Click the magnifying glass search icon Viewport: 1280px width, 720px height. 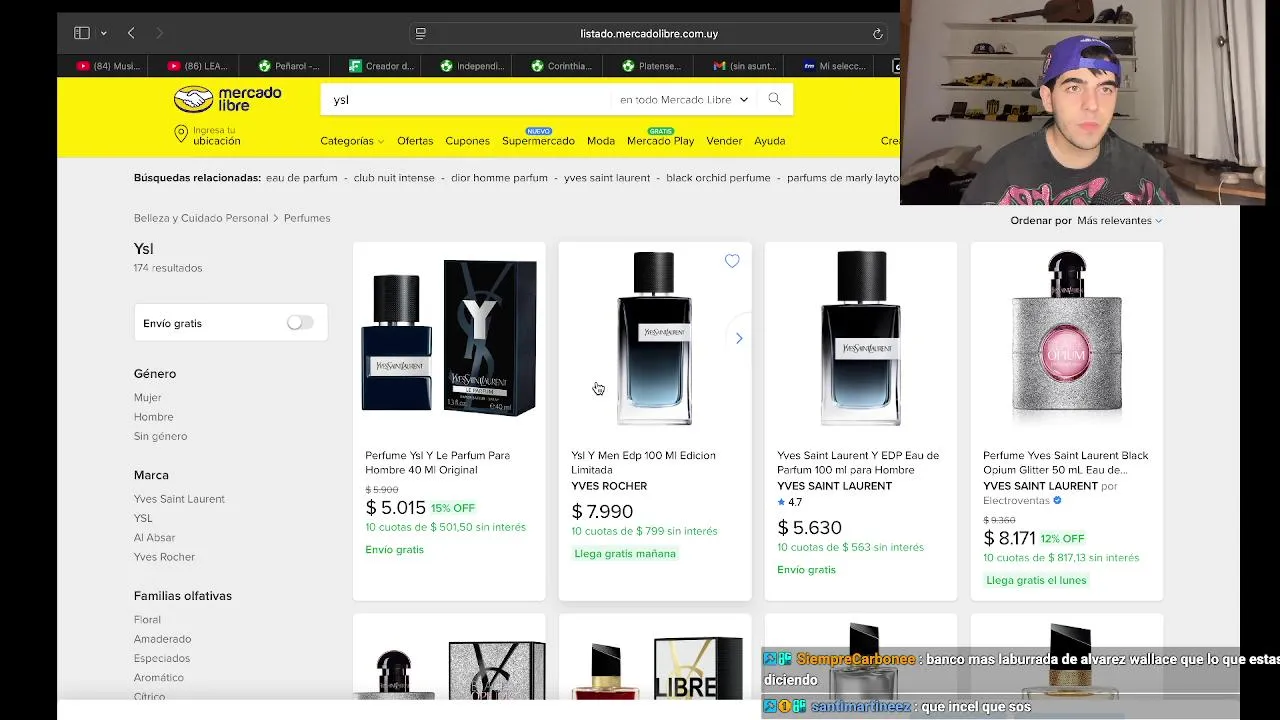pyautogui.click(x=774, y=99)
